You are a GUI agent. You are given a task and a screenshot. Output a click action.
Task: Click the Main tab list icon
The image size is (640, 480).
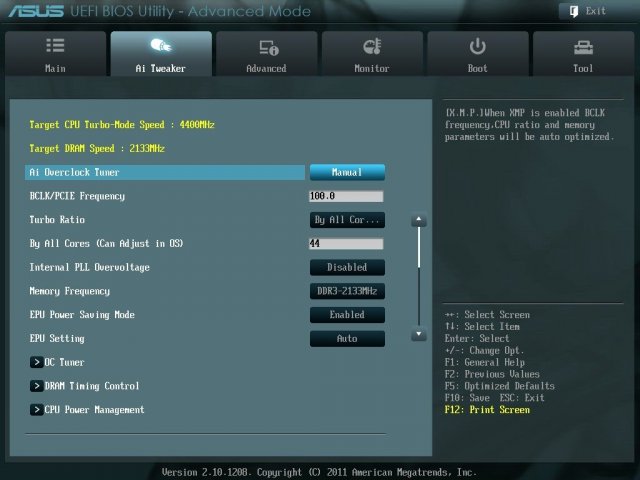point(55,47)
